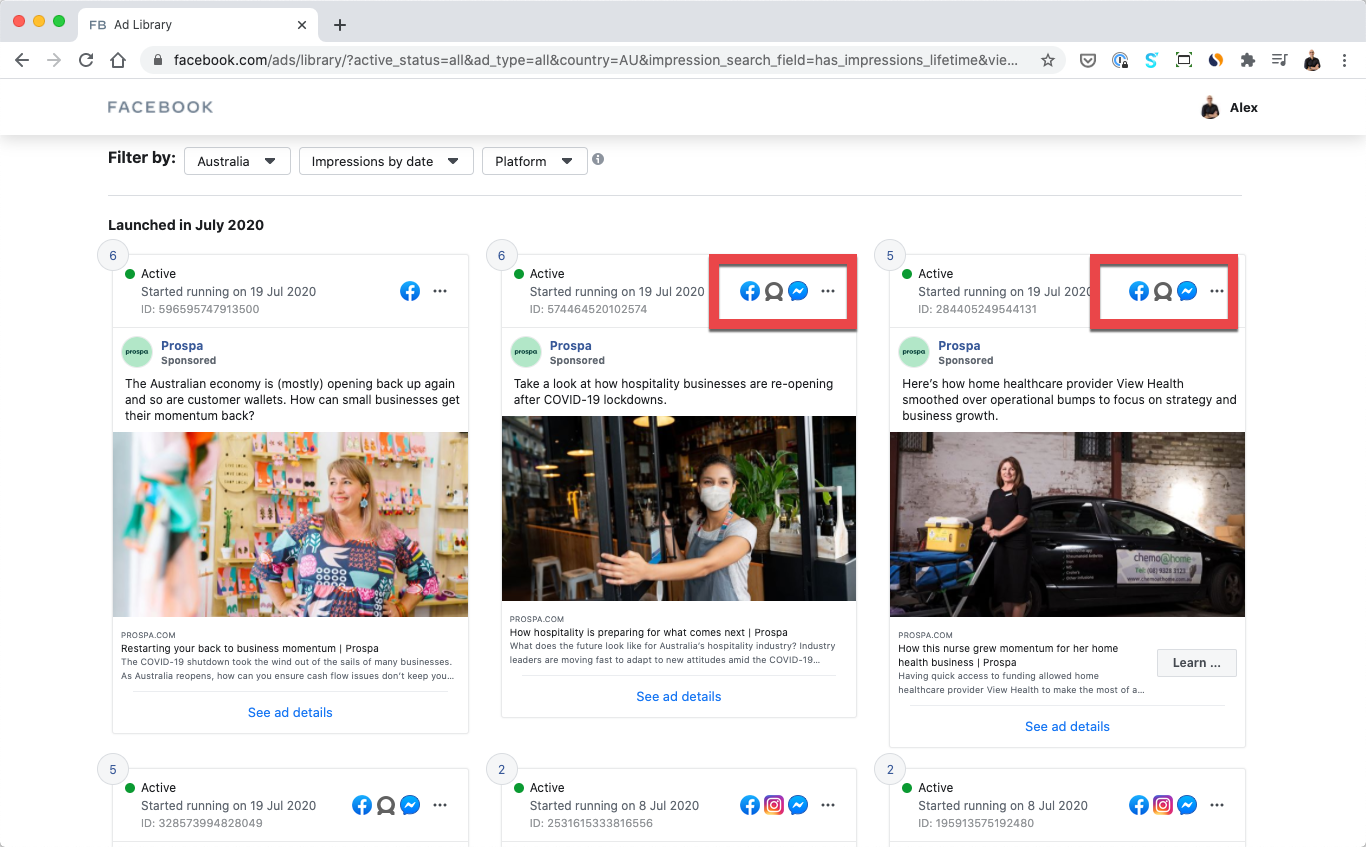
Task: Click the Facebook logo in header
Action: pos(160,107)
